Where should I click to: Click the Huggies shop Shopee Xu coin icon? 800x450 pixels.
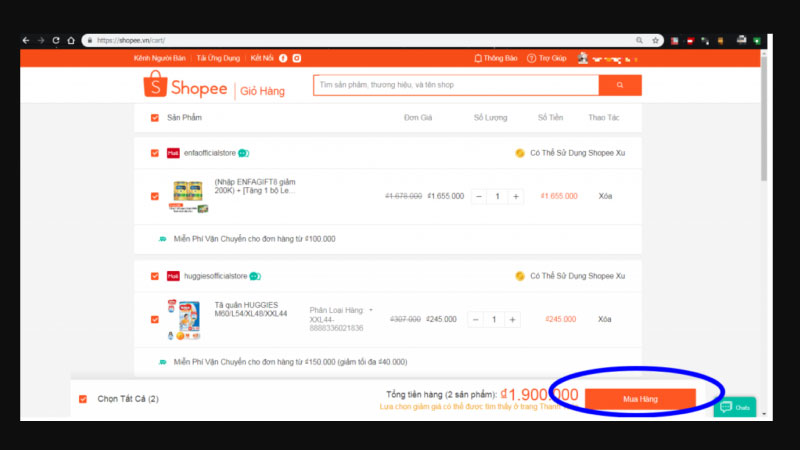pyautogui.click(x=519, y=276)
